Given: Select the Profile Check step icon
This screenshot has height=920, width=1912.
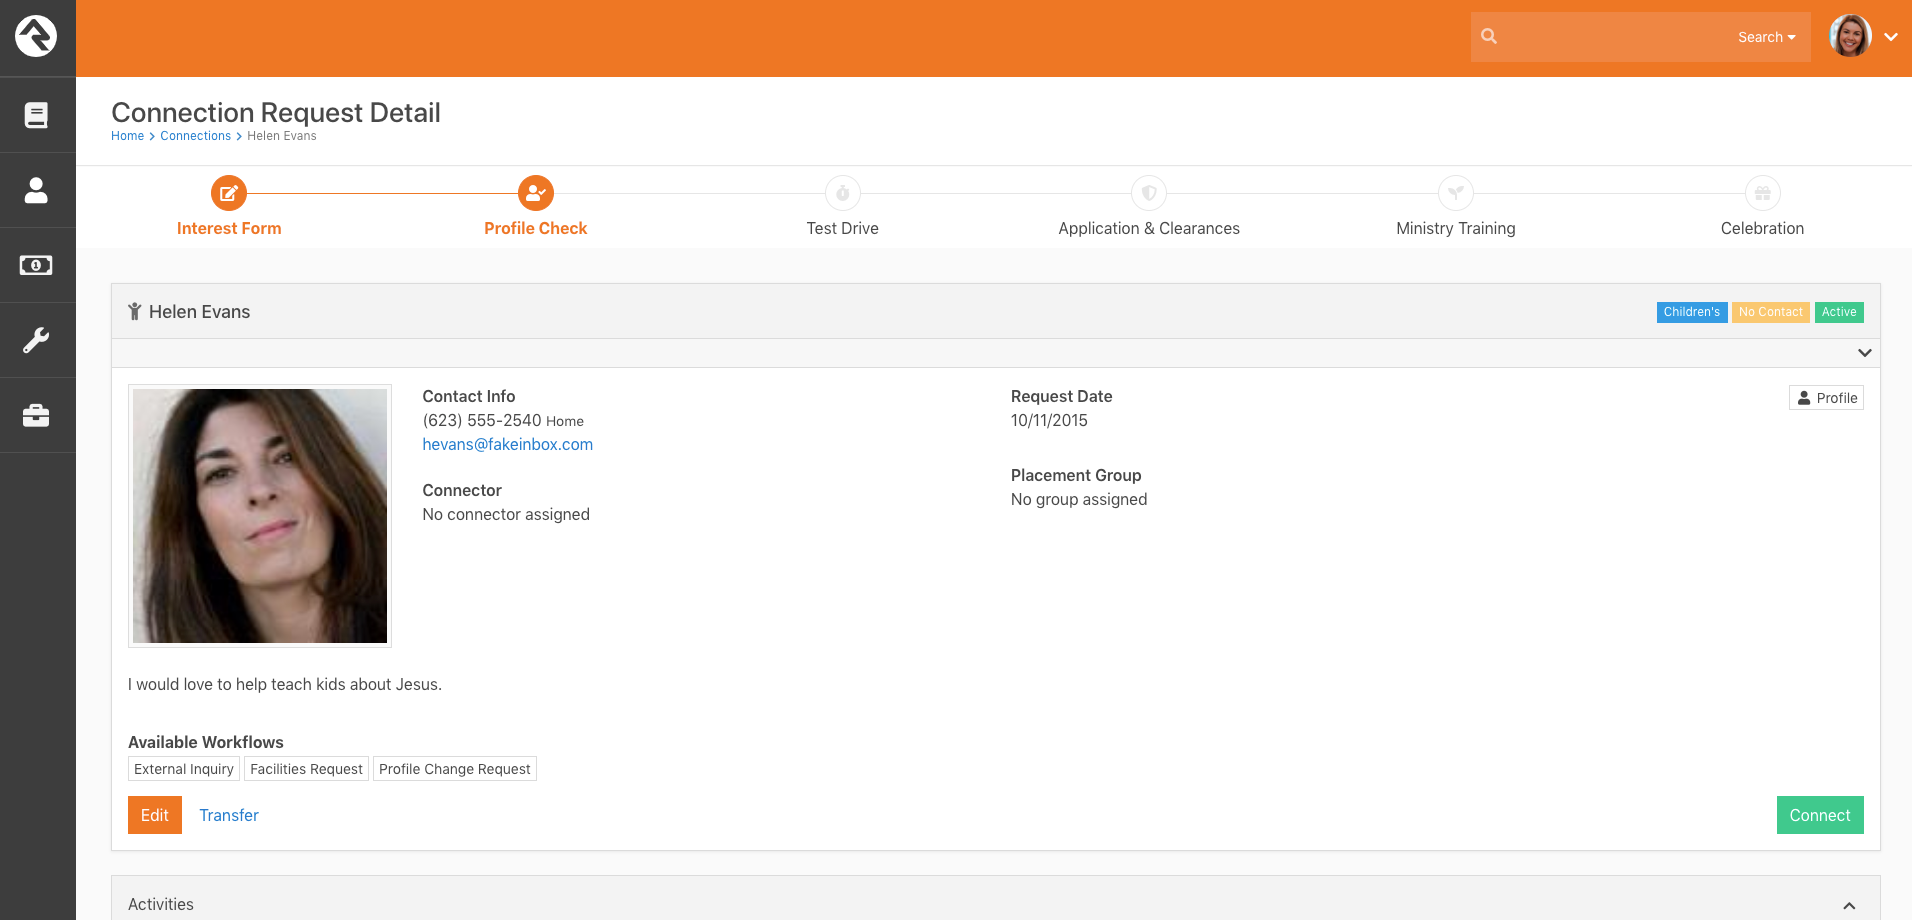Looking at the screenshot, I should [536, 193].
